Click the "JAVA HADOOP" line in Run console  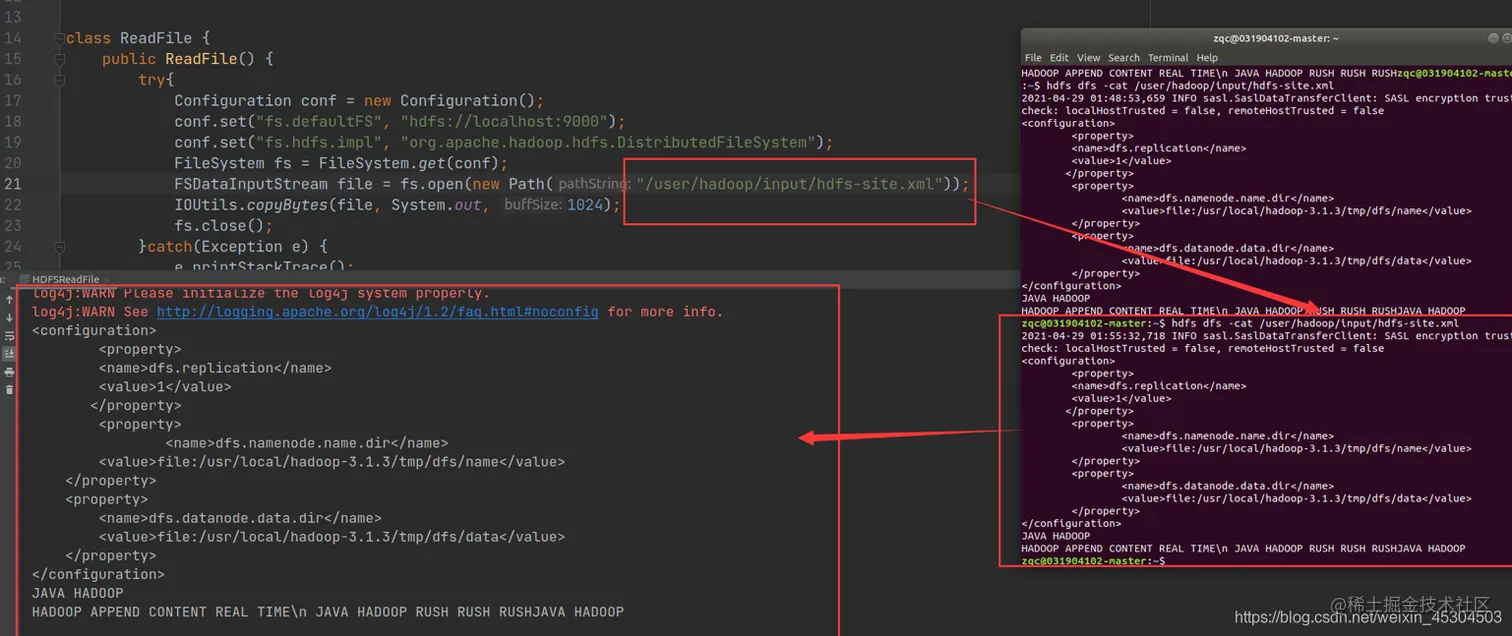coord(78,593)
